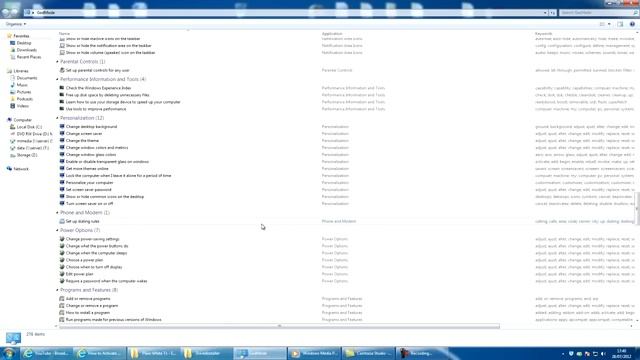Collapse the Power Options group
The height and width of the screenshot is (360, 640).
tap(57, 230)
